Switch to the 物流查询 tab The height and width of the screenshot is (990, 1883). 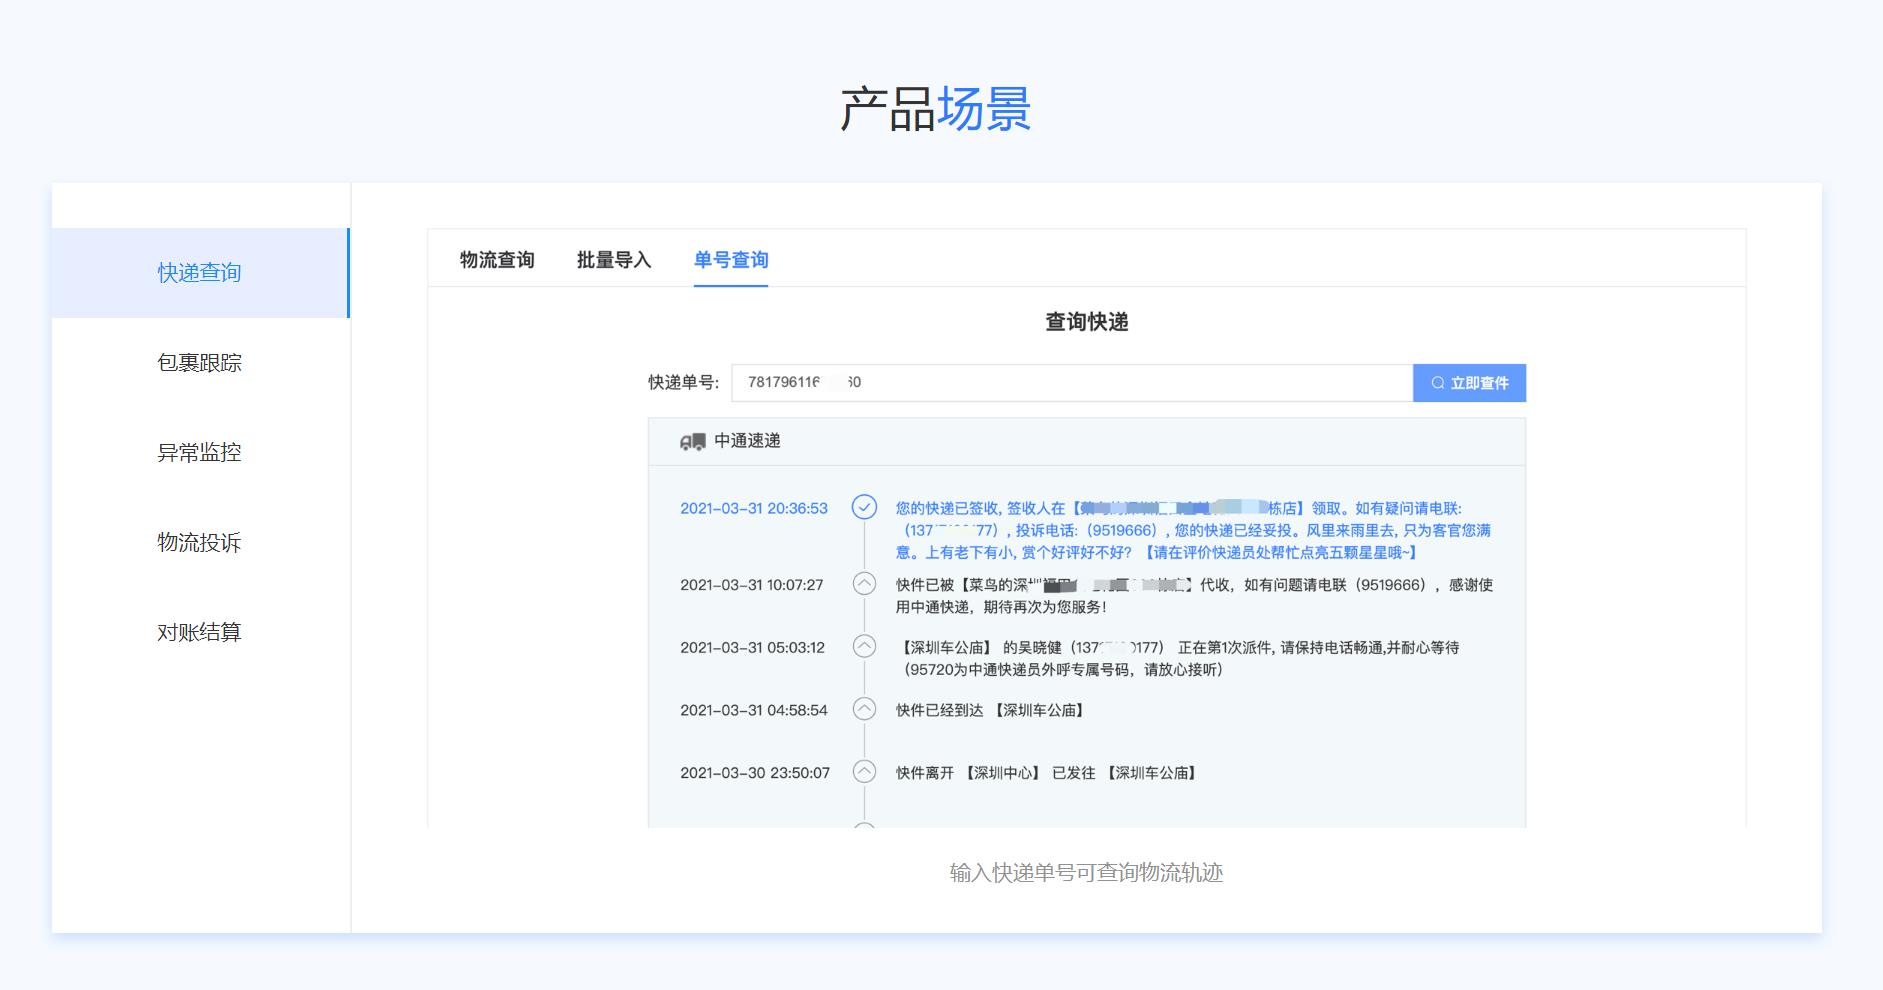click(x=497, y=260)
